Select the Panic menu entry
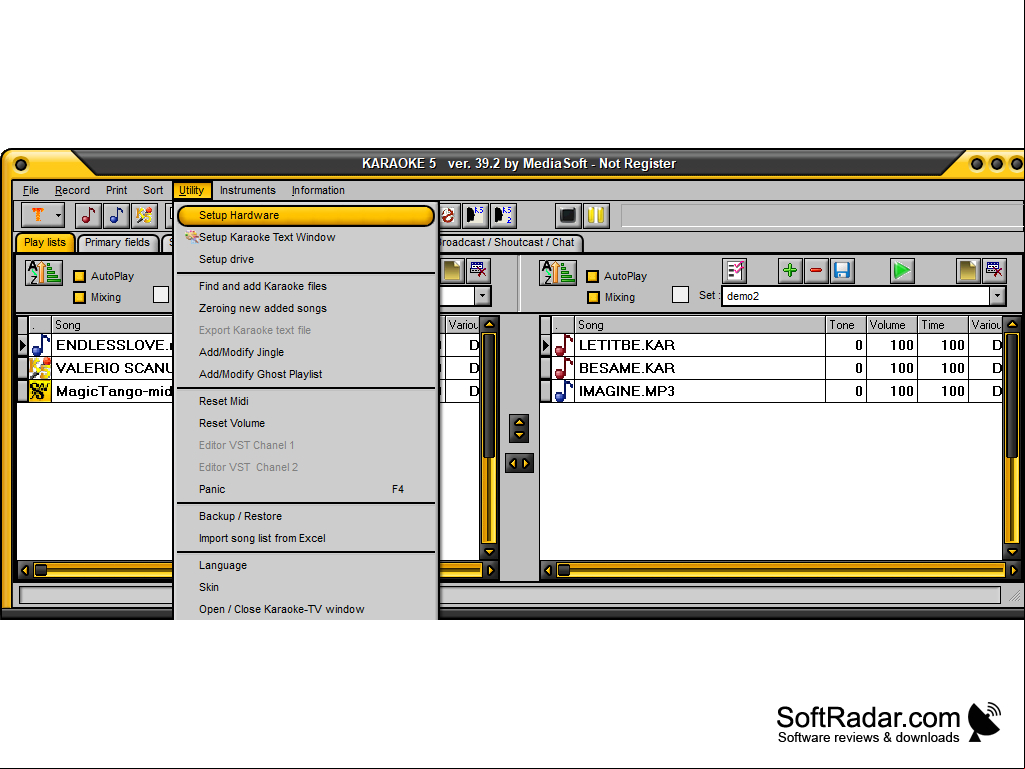 coord(305,489)
